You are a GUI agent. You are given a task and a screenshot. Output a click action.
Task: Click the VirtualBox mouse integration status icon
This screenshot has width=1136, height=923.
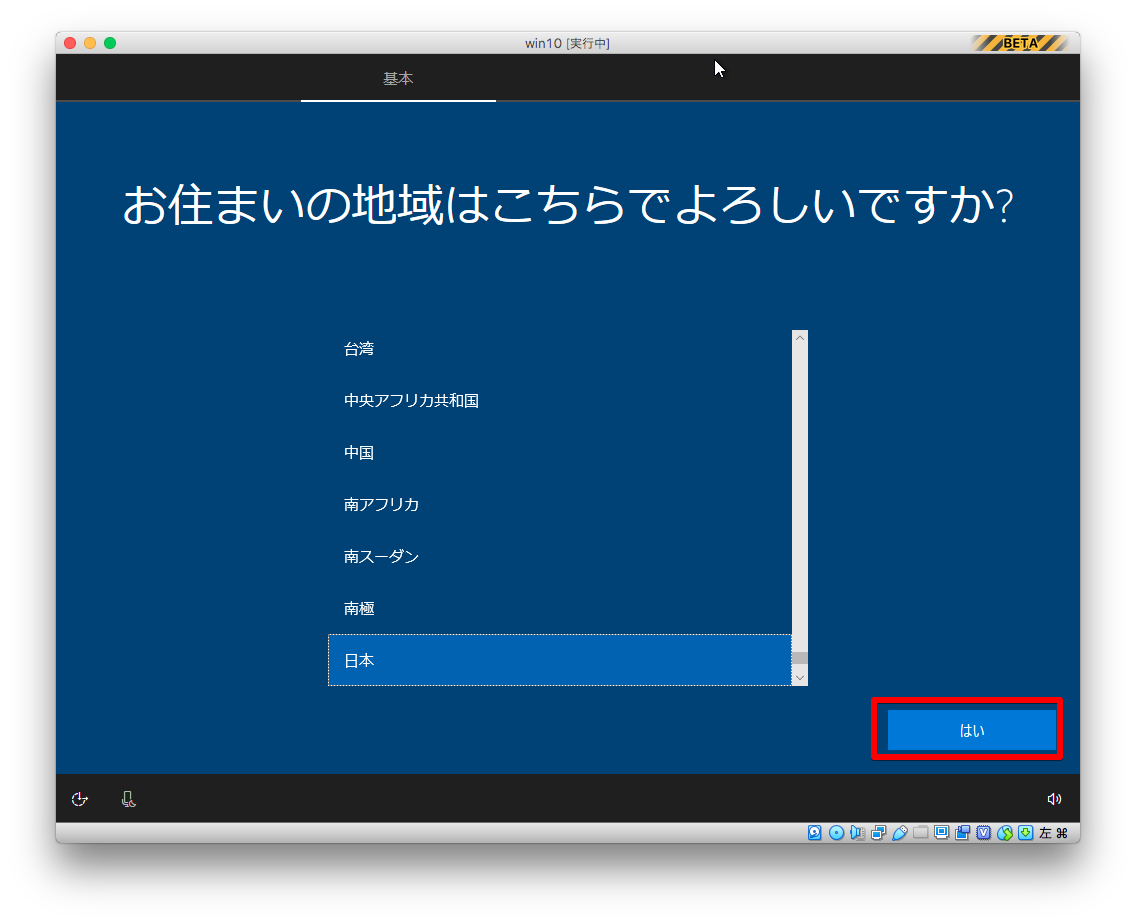[x=1004, y=832]
